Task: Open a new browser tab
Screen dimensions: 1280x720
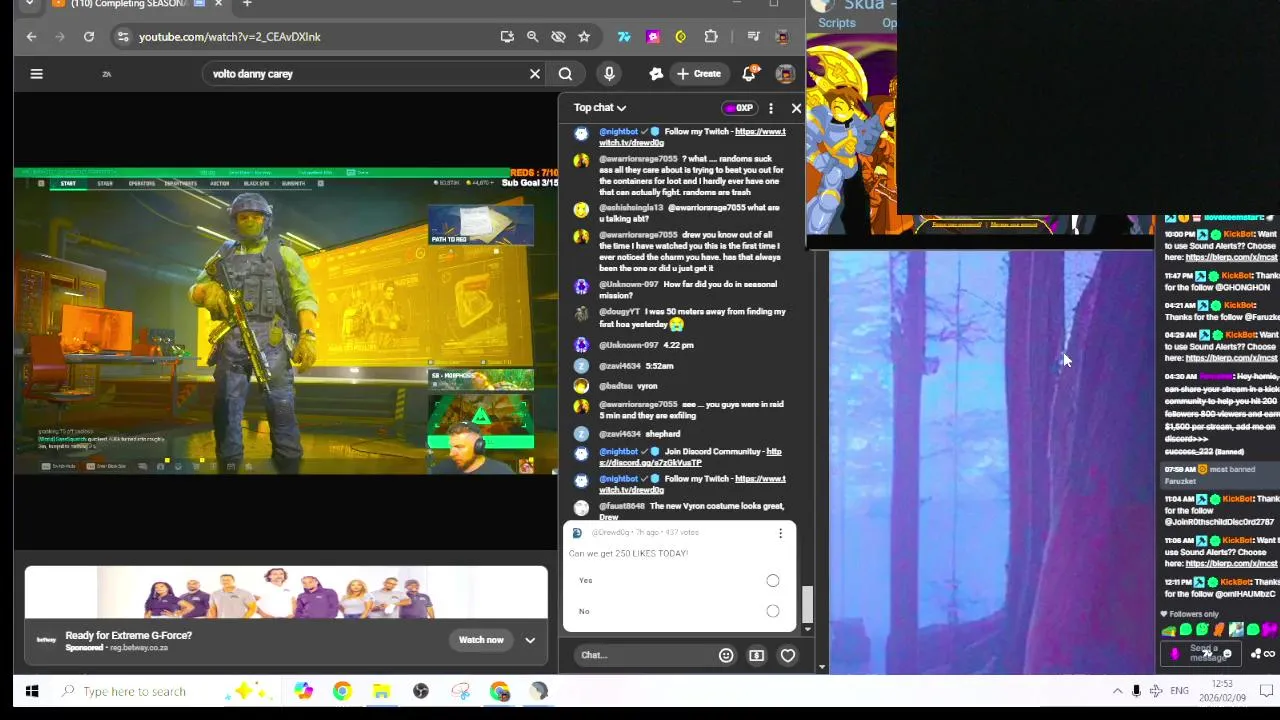Action: [x=246, y=4]
